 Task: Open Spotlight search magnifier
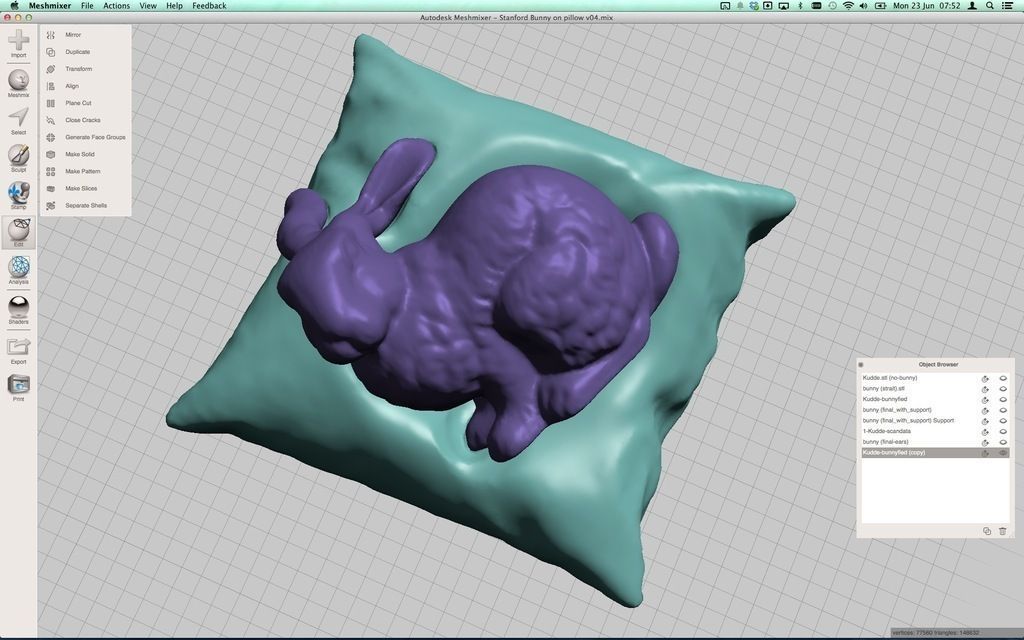click(990, 5)
